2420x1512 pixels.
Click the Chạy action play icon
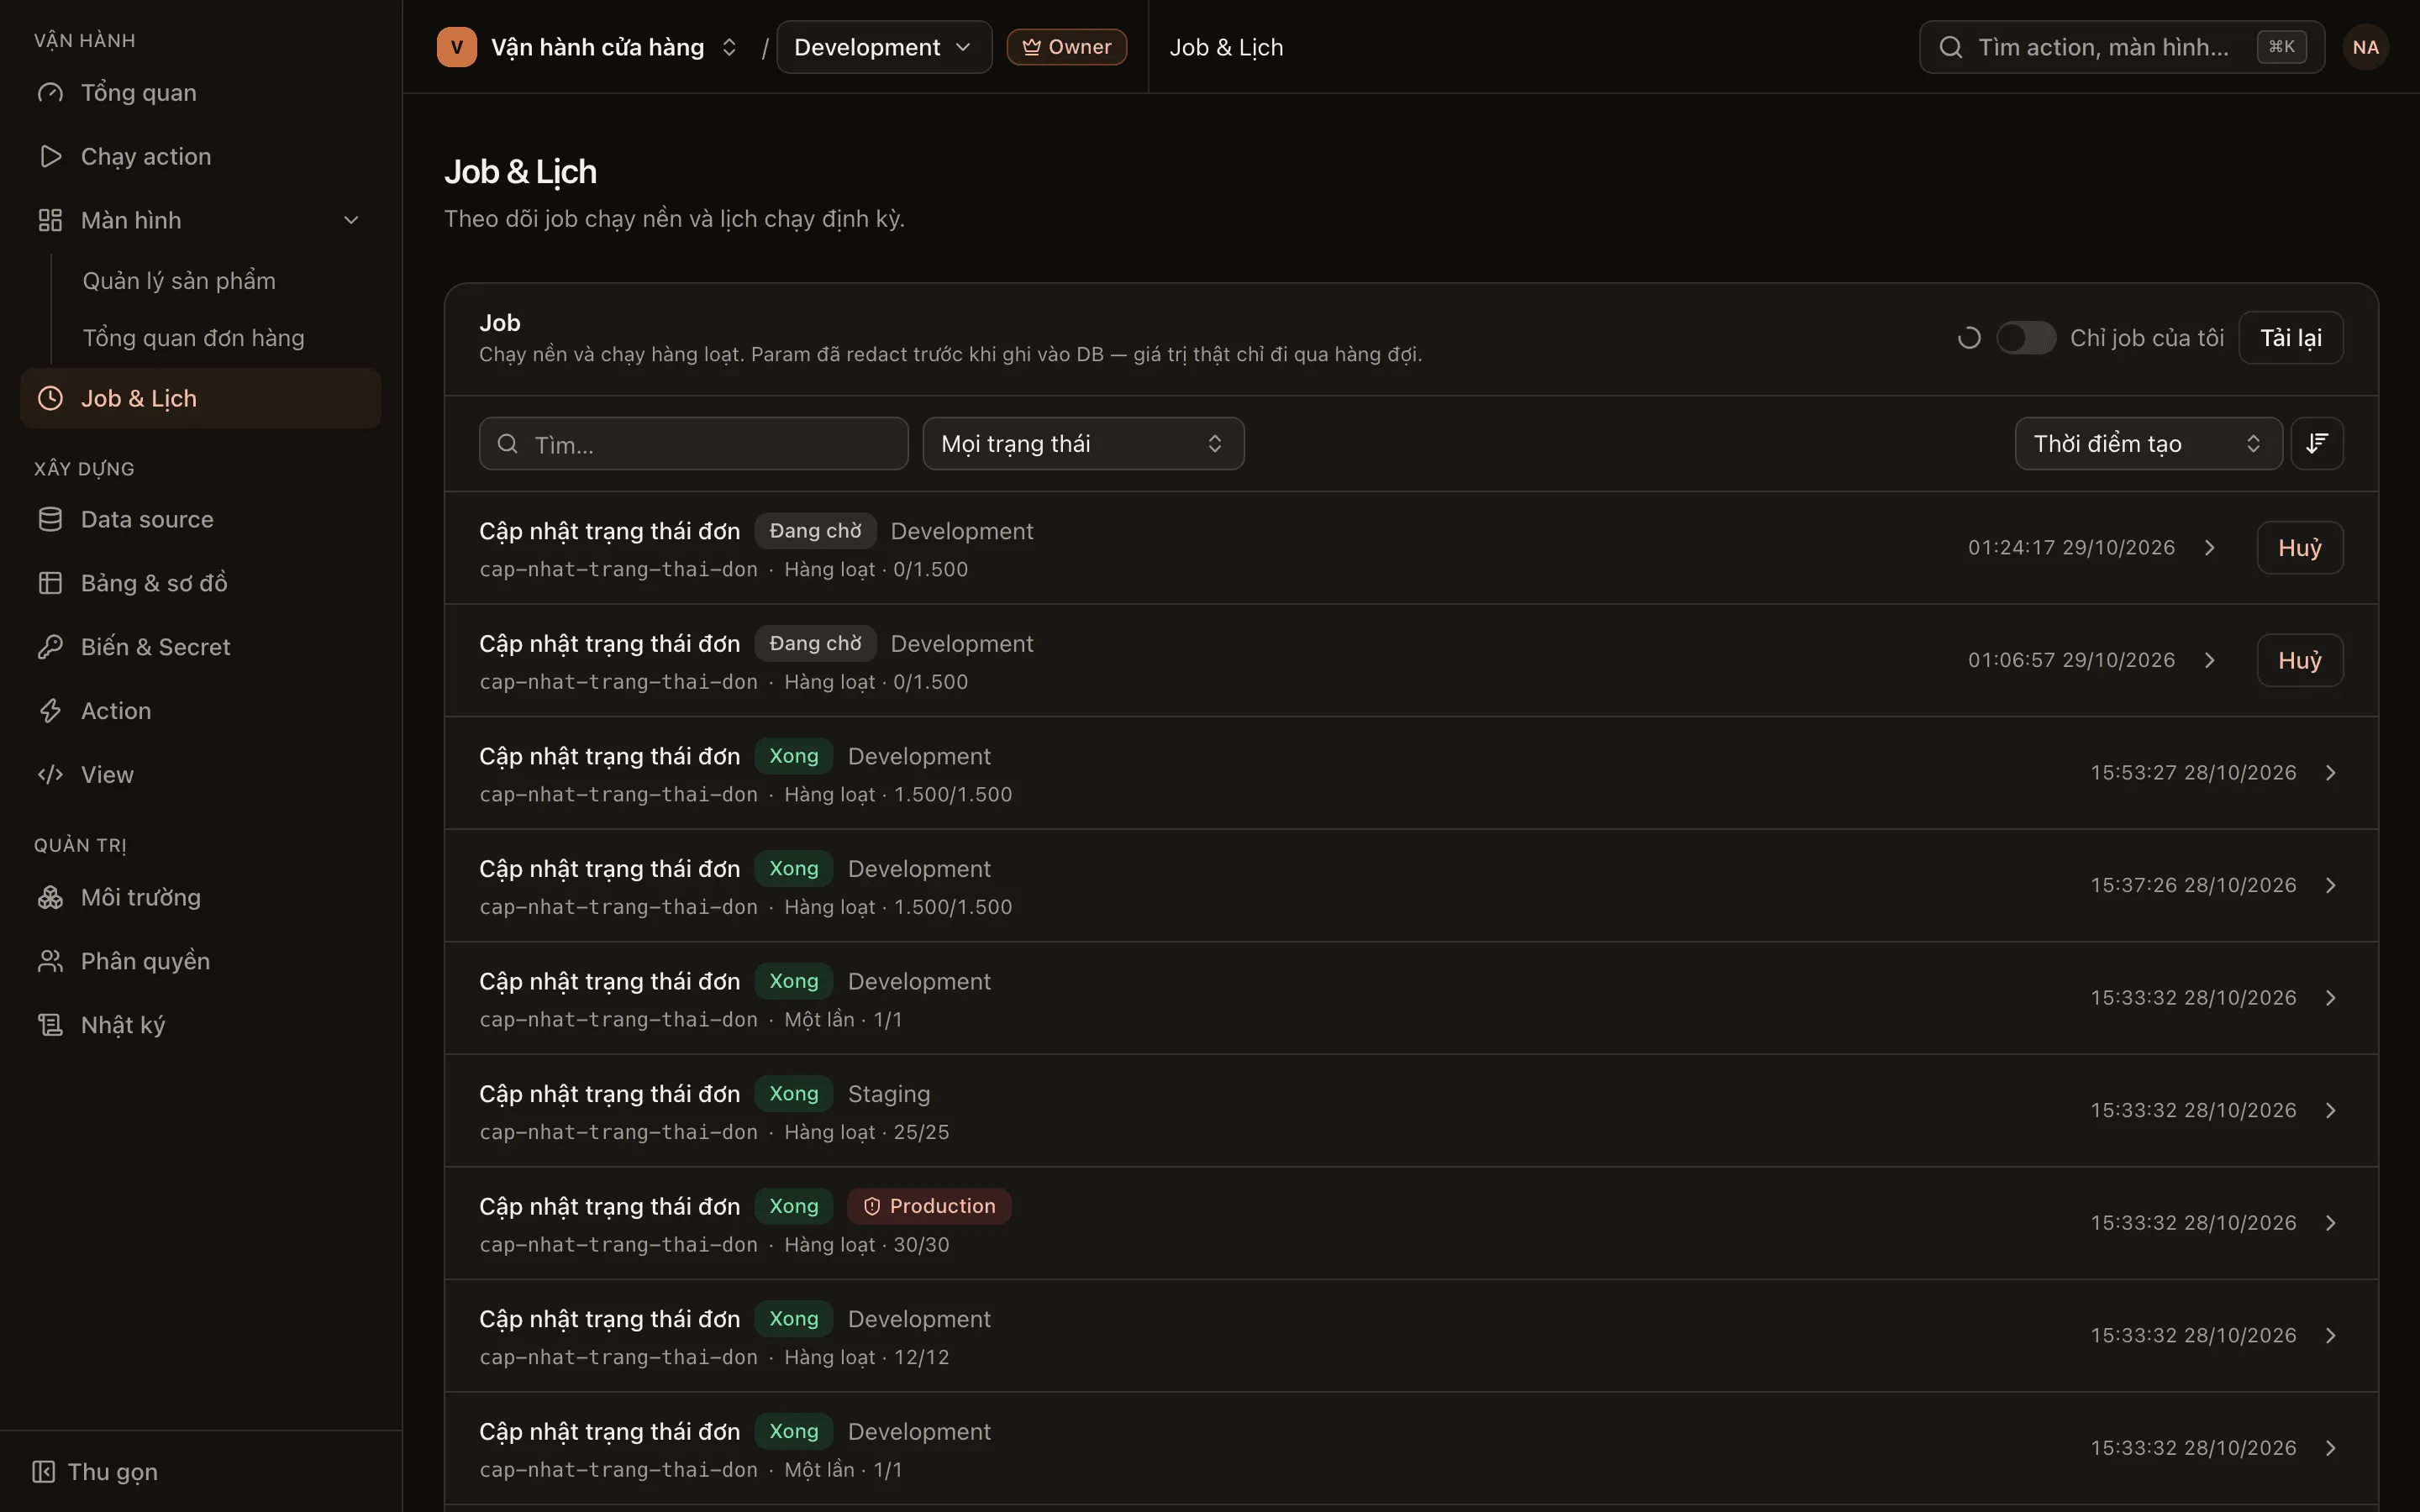tap(50, 157)
